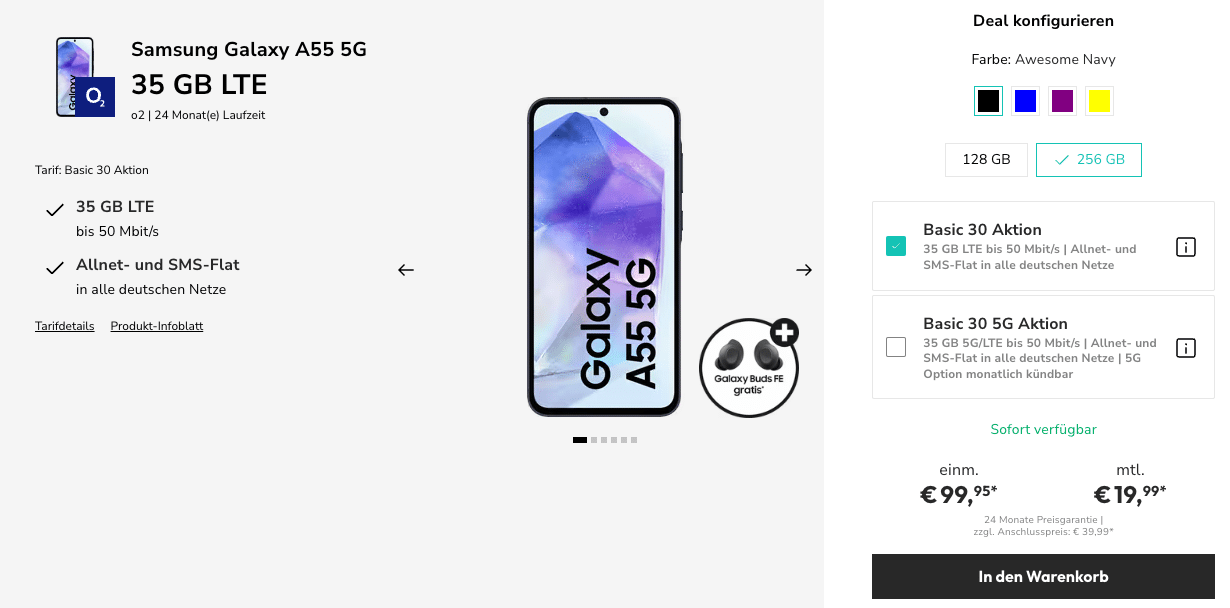Screen dimensions: 1230x608
Task: Advance to next product image arrow
Action: (x=804, y=270)
